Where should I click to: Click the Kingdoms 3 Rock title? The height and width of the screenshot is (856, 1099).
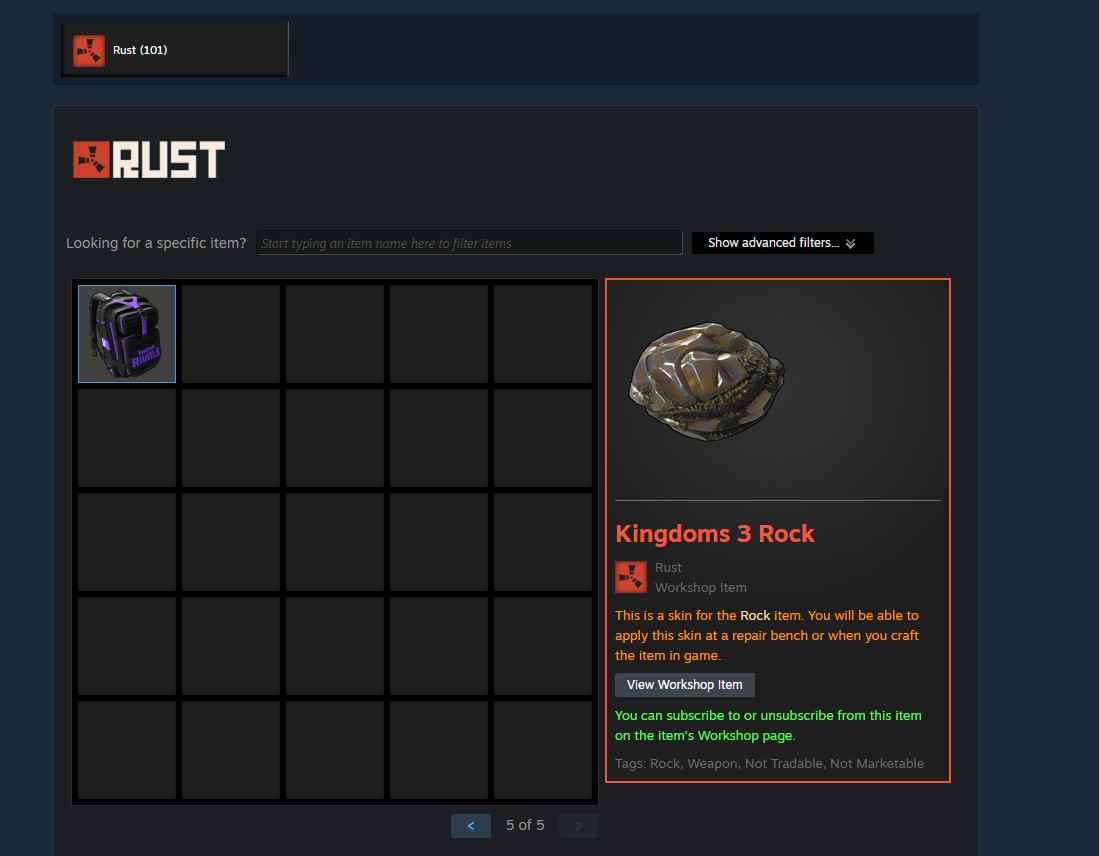(x=714, y=534)
